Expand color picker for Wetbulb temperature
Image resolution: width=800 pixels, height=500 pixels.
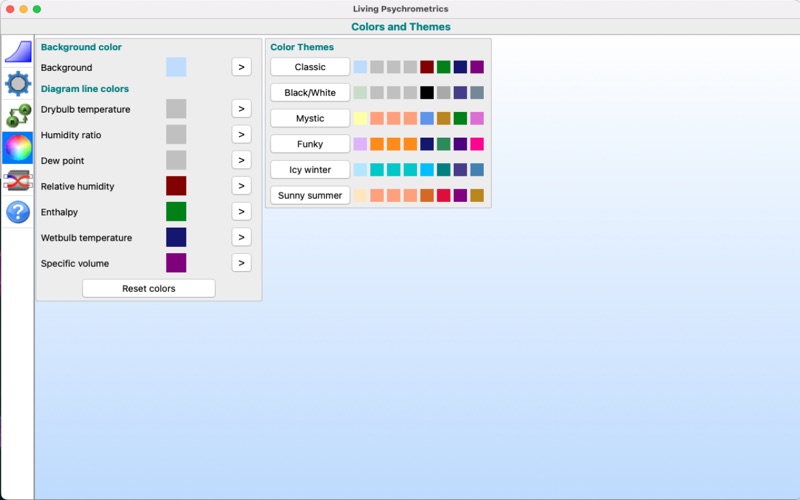click(241, 237)
